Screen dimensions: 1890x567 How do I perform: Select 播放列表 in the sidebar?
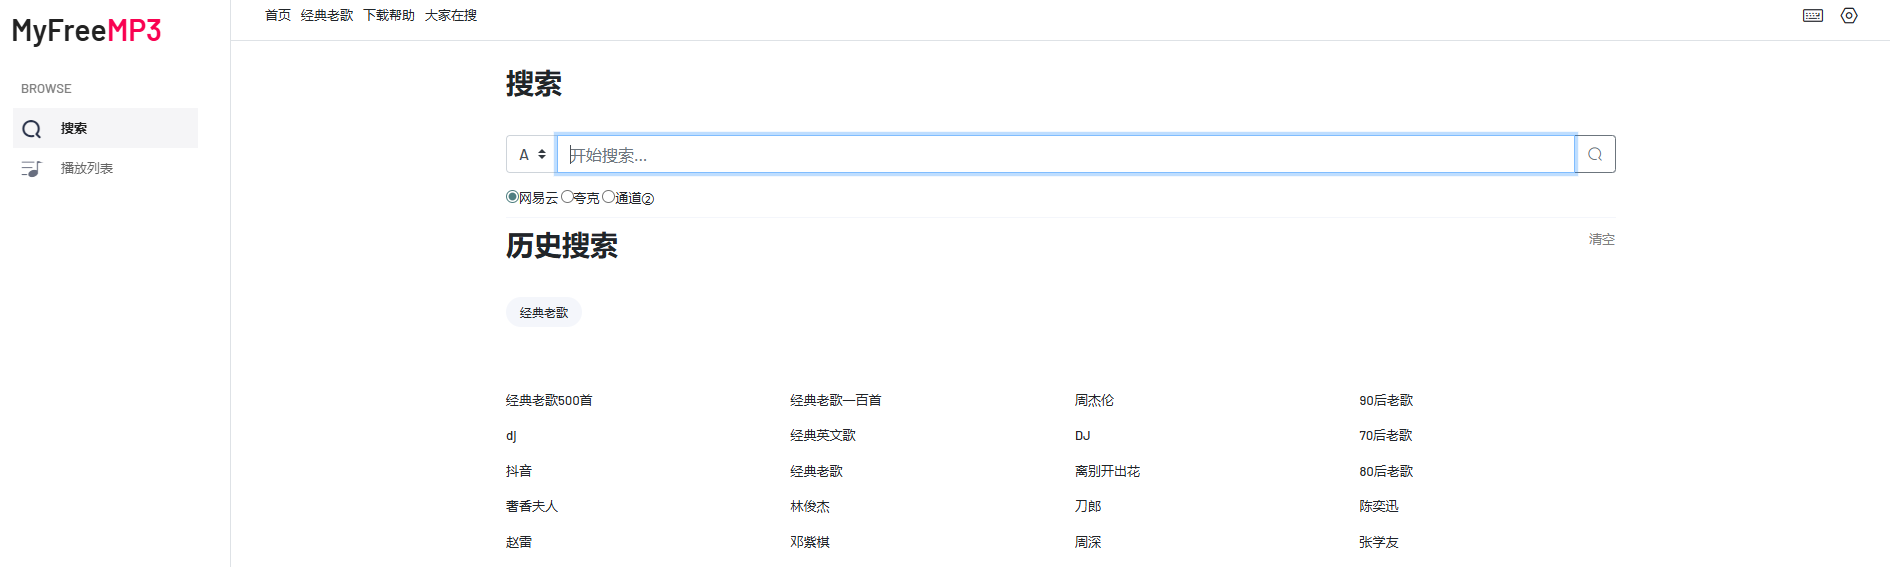tap(86, 168)
